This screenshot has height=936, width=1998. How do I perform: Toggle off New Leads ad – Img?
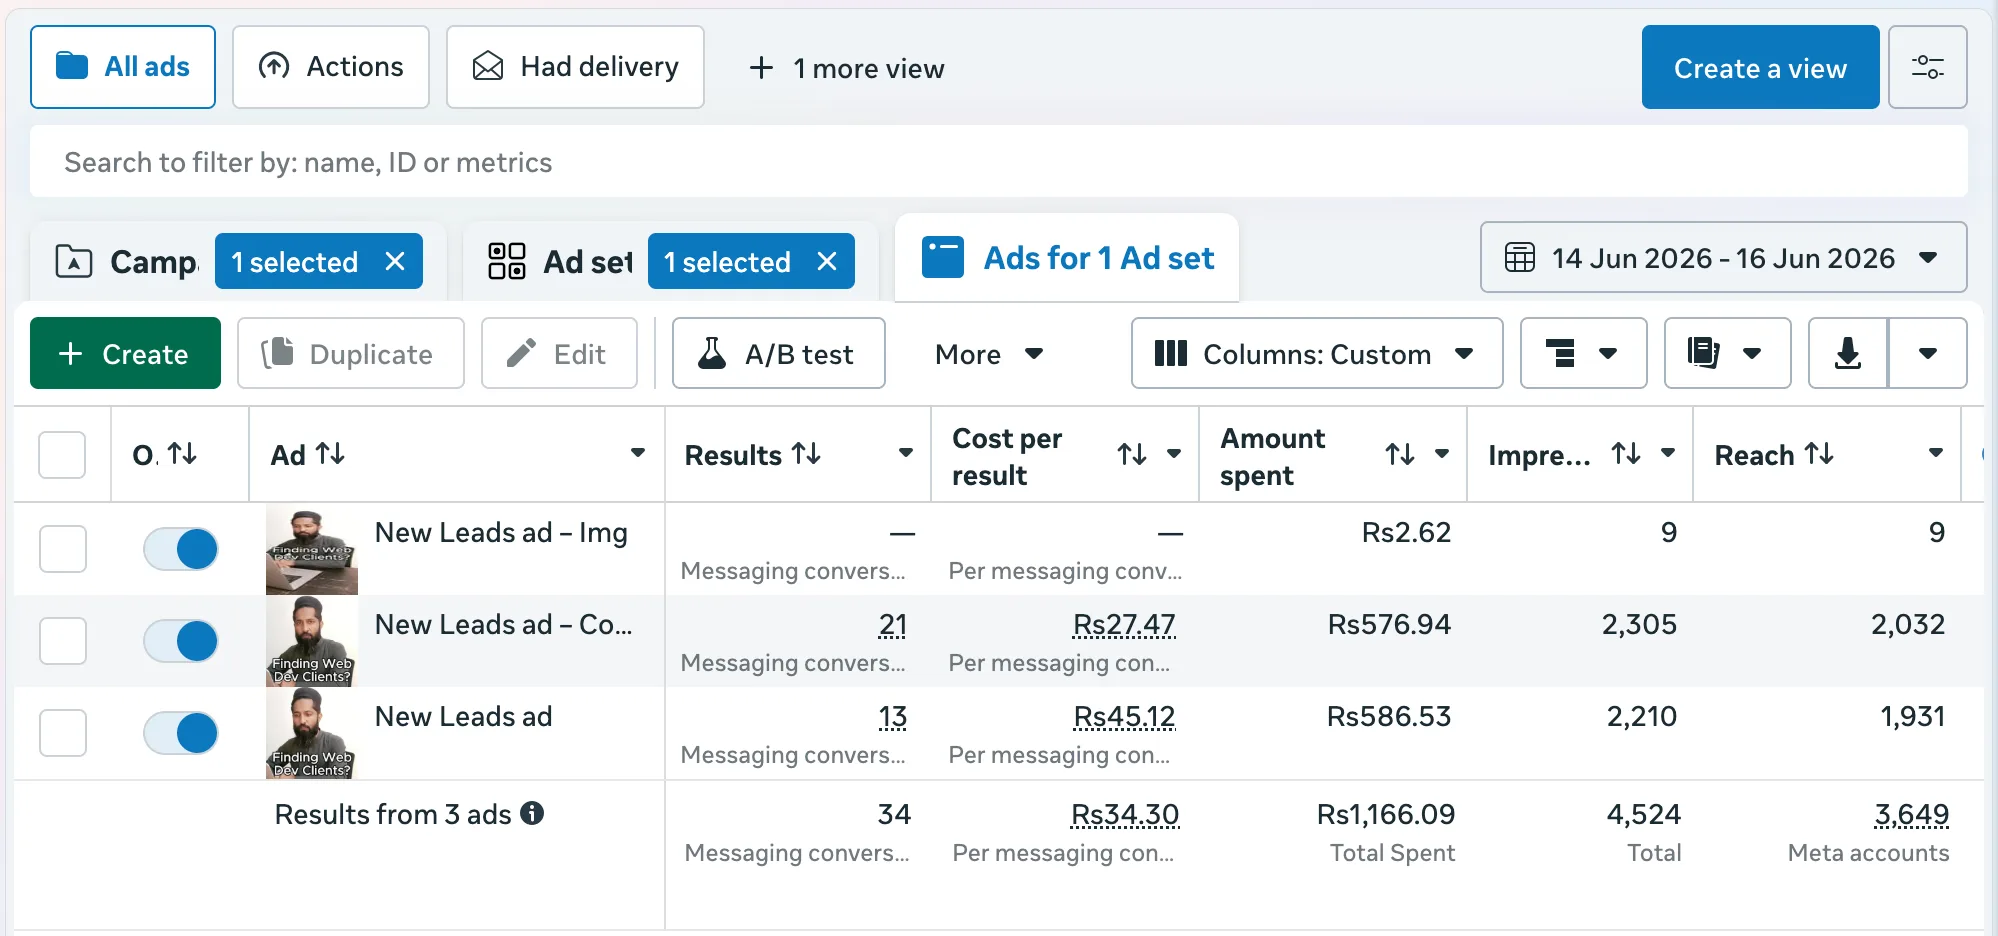[x=181, y=549]
